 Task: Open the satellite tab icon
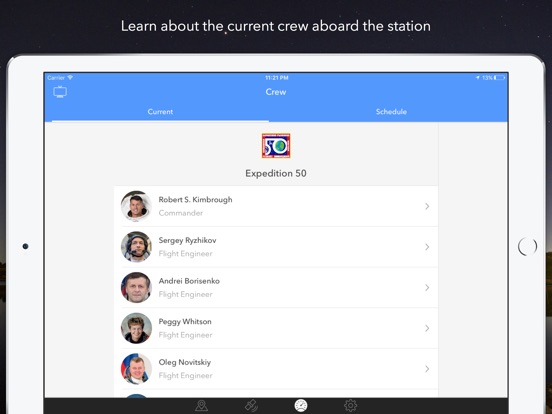point(251,406)
